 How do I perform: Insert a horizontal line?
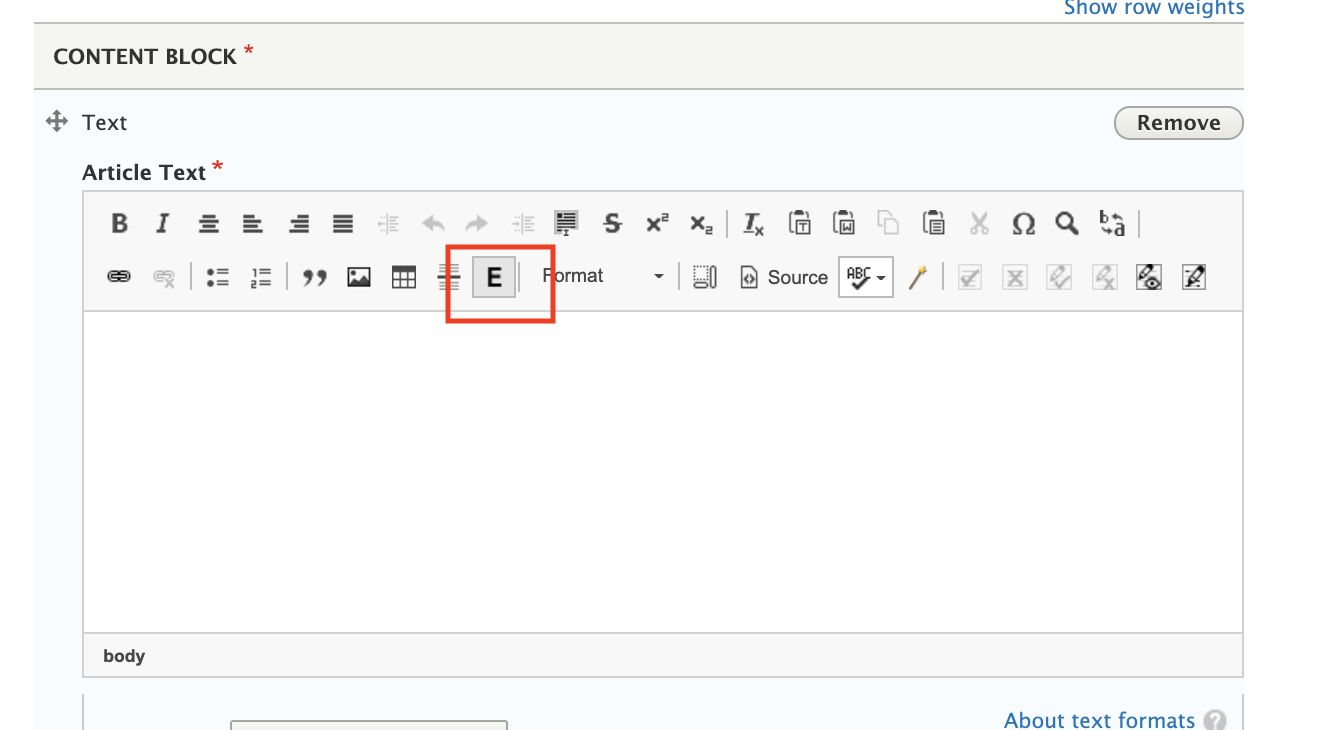pyautogui.click(x=449, y=277)
